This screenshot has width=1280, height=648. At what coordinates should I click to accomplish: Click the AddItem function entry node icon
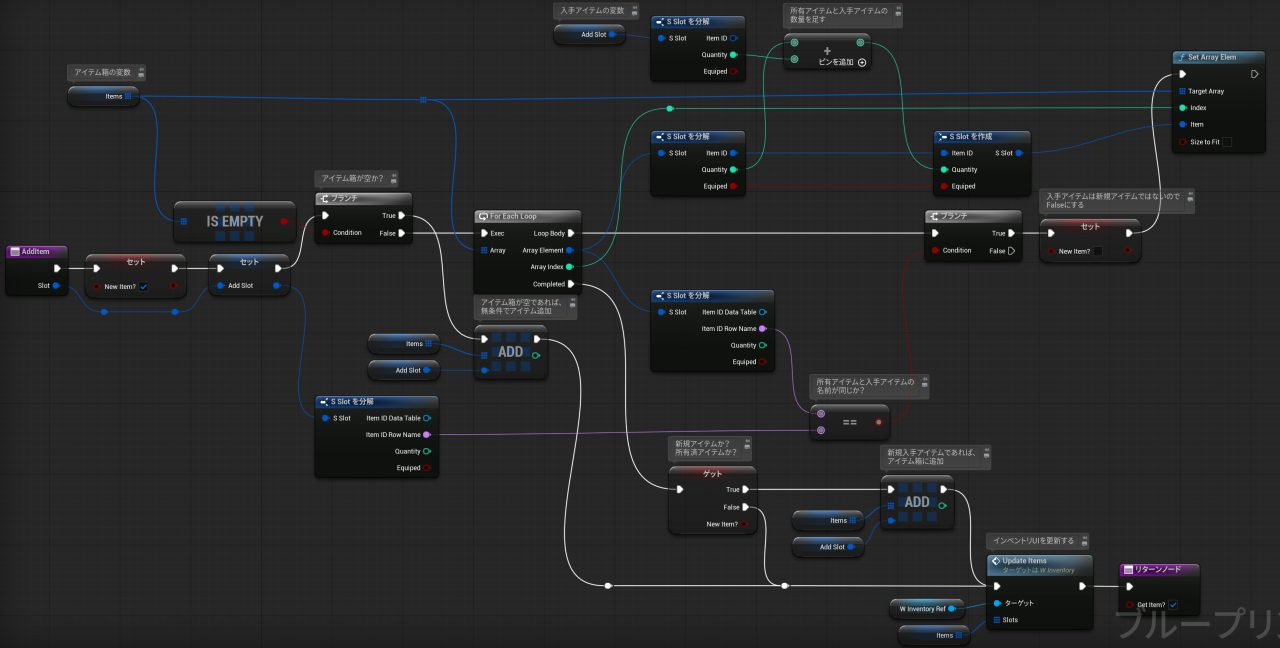15,252
